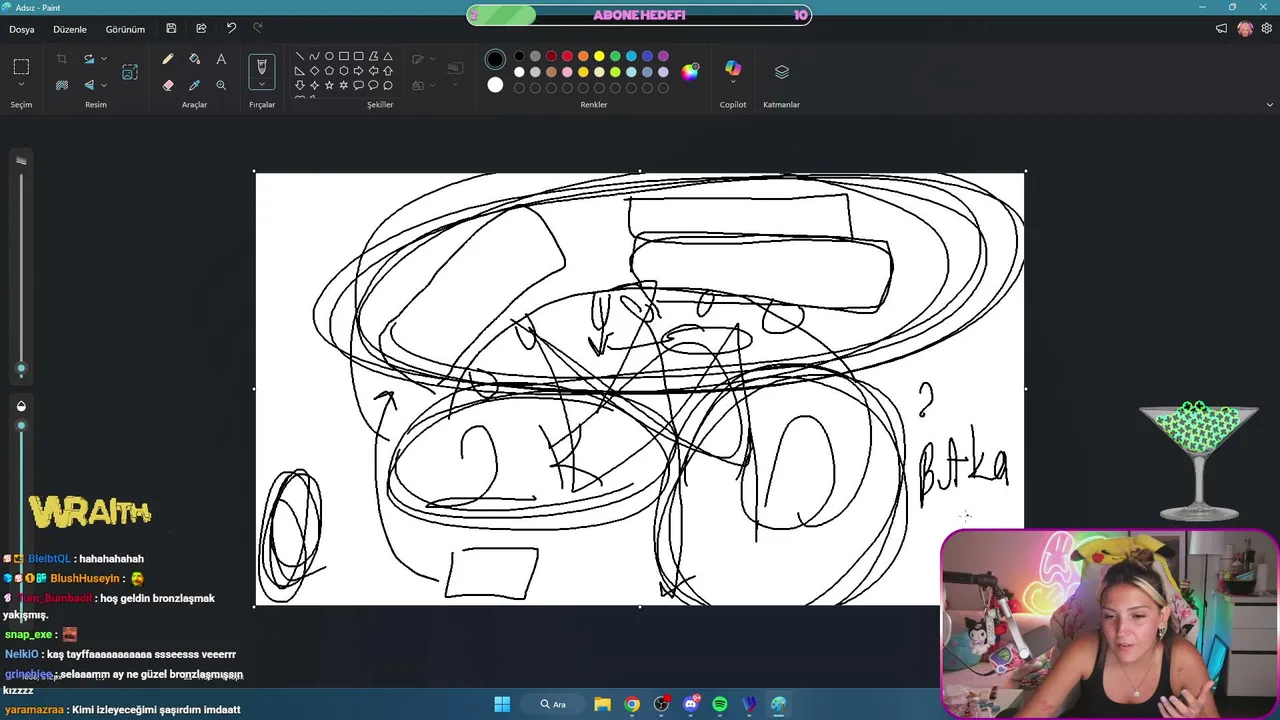The width and height of the screenshot is (1280, 720).
Task: Open the Brushes (Fırçalar) dropdown
Action: pyautogui.click(x=262, y=85)
